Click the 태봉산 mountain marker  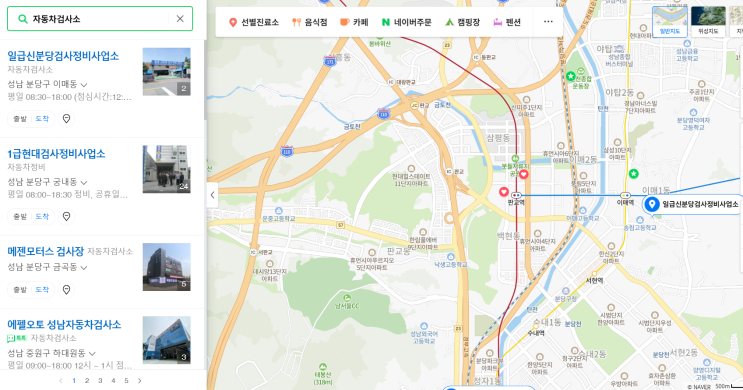pos(323,367)
